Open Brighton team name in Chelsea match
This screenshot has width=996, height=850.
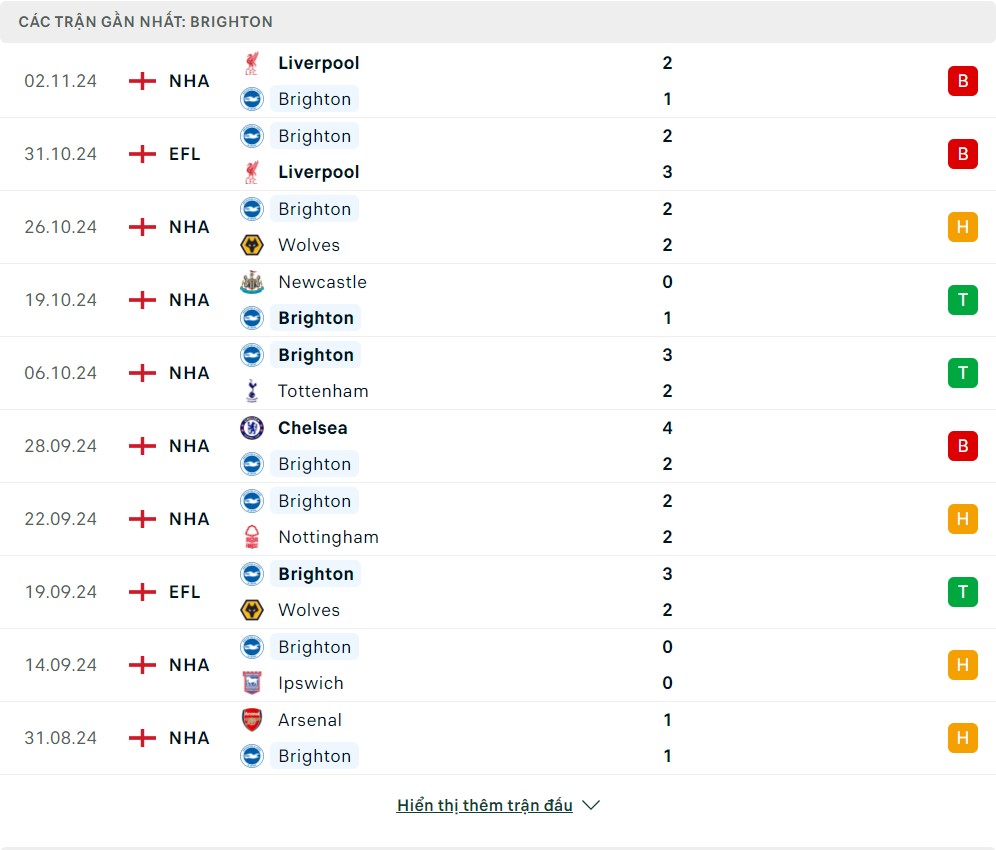(315, 464)
